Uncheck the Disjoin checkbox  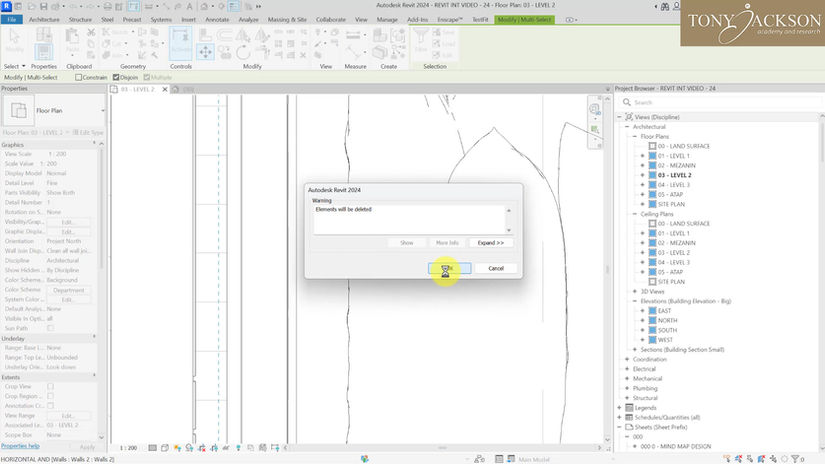click(116, 77)
